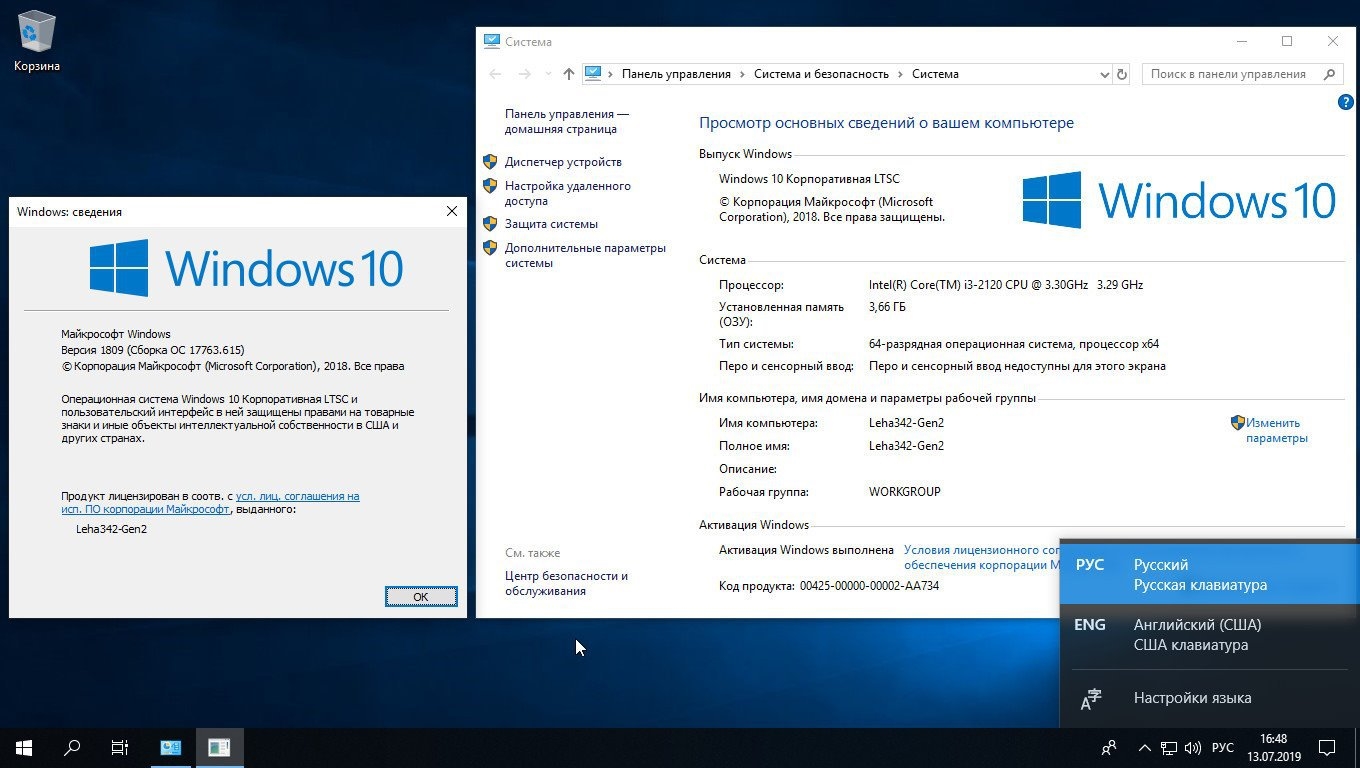Minimize the Система window
1360x768 pixels.
pyautogui.click(x=1241, y=41)
